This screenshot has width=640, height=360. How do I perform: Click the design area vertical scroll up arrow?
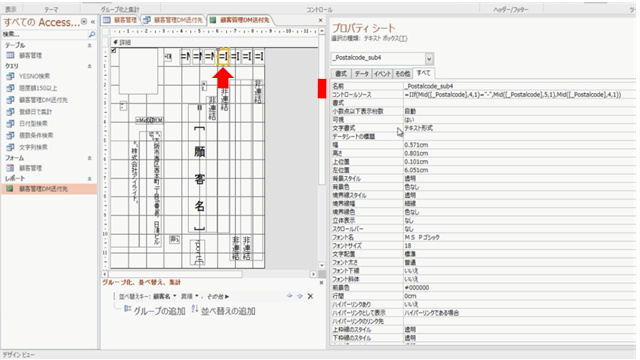coord(322,31)
